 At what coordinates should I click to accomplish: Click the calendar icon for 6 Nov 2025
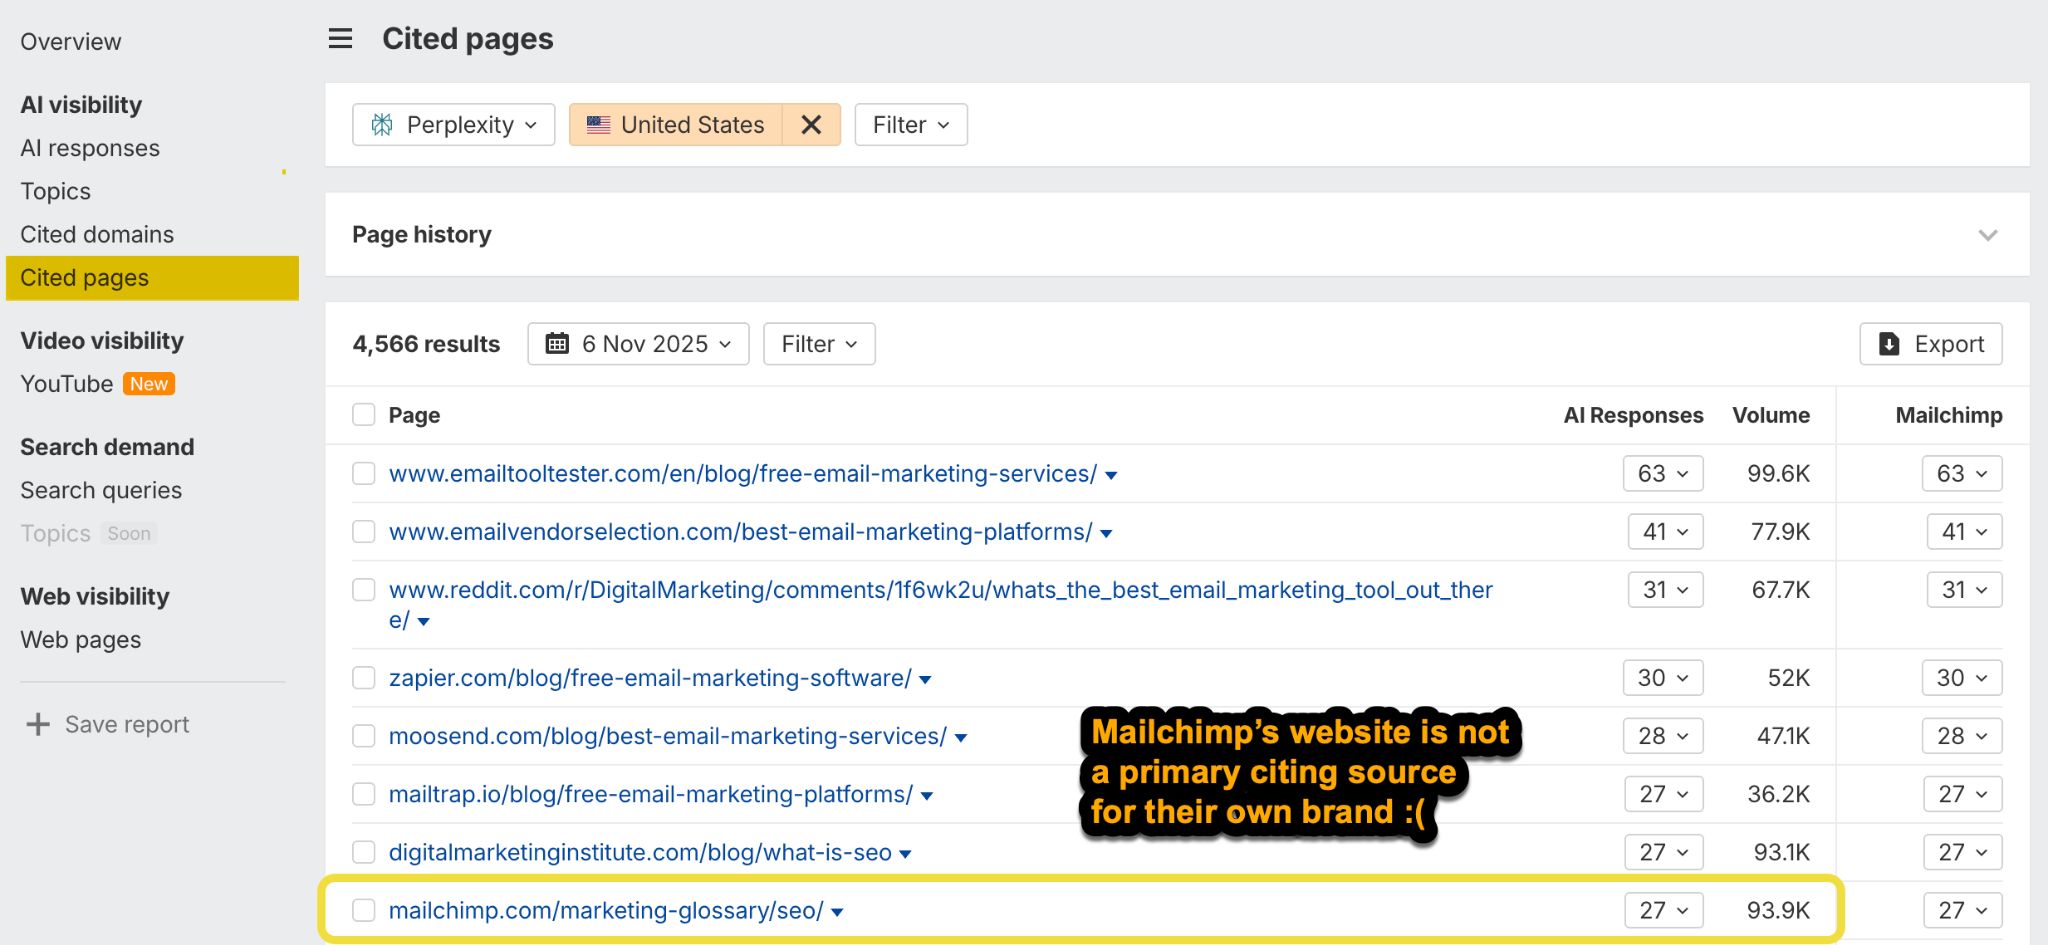(x=557, y=344)
